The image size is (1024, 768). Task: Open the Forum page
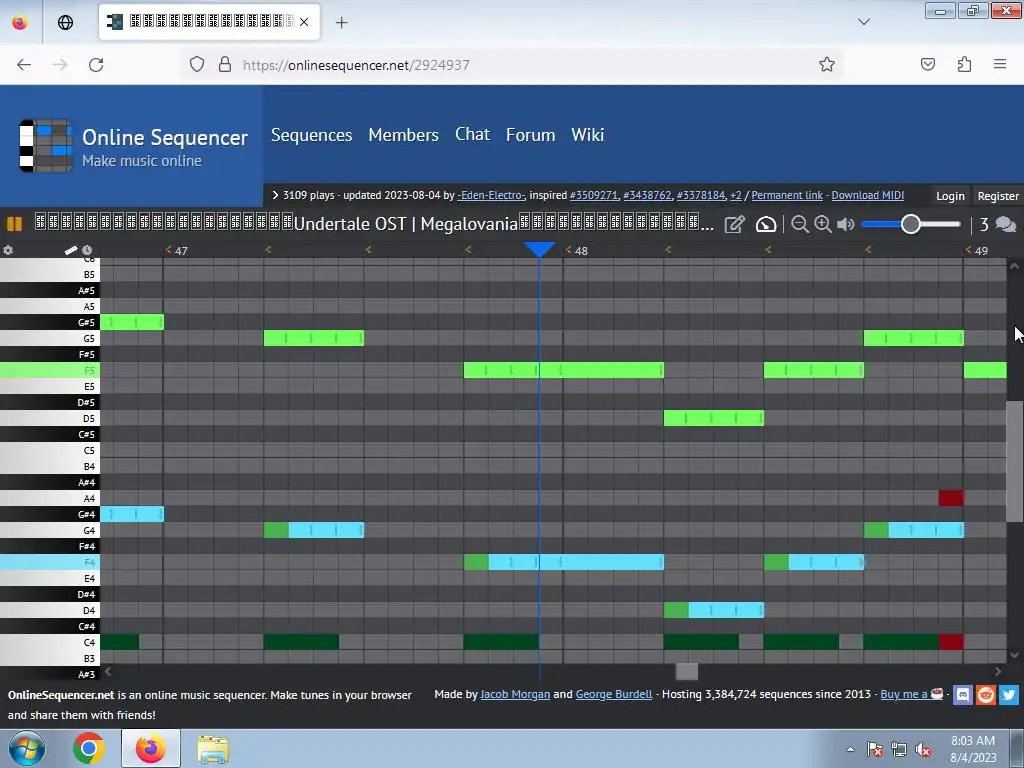pyautogui.click(x=530, y=135)
